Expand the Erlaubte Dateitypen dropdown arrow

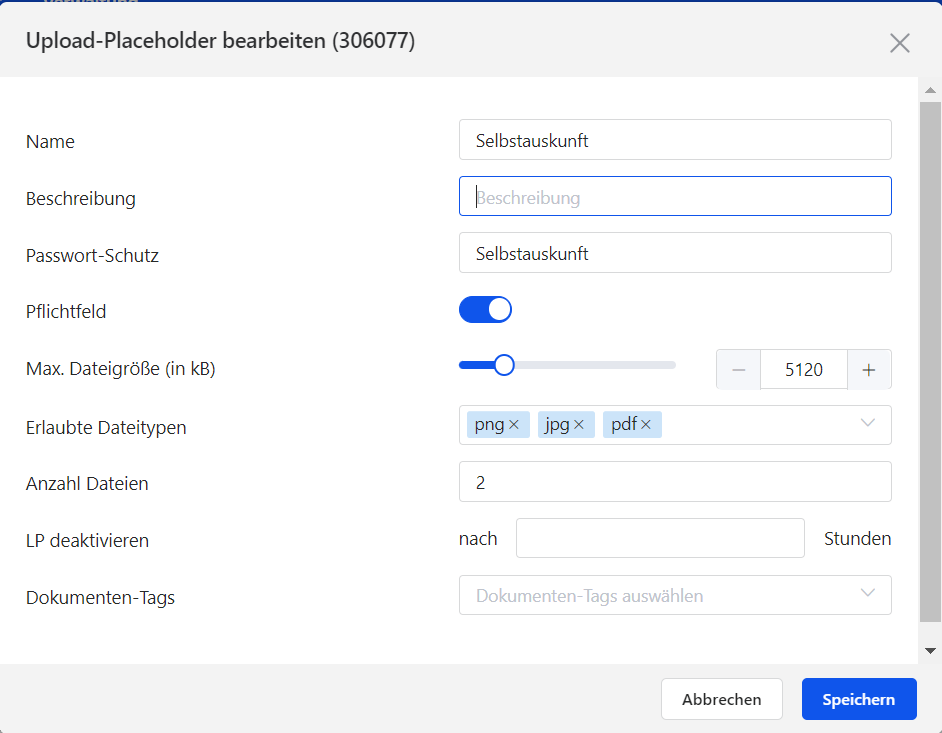(867, 424)
